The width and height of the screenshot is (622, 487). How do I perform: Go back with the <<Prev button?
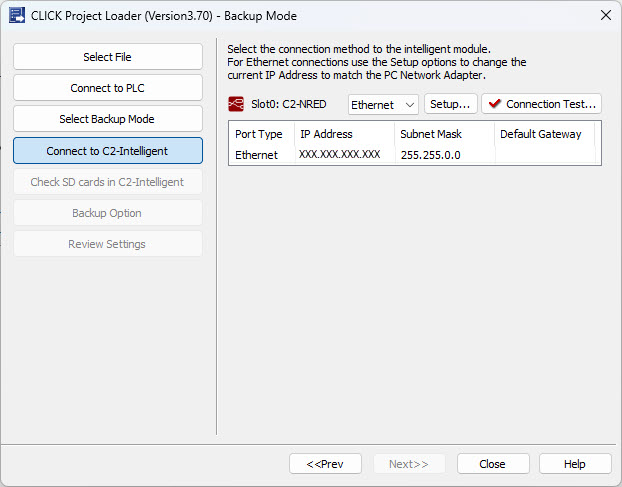(x=325, y=464)
